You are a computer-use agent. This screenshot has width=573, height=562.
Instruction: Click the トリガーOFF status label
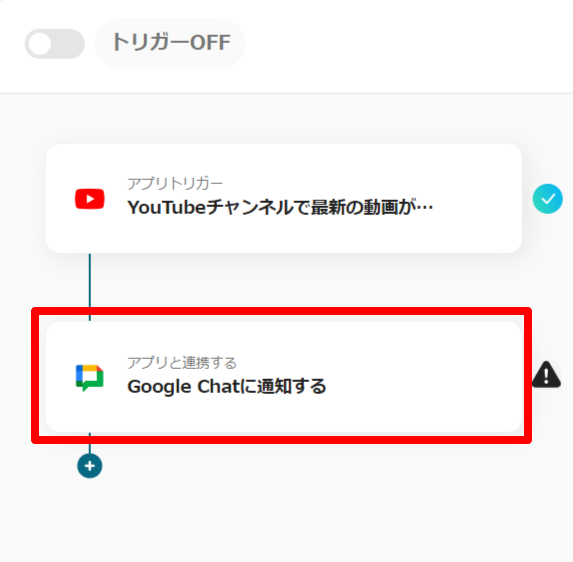pyautogui.click(x=170, y=43)
